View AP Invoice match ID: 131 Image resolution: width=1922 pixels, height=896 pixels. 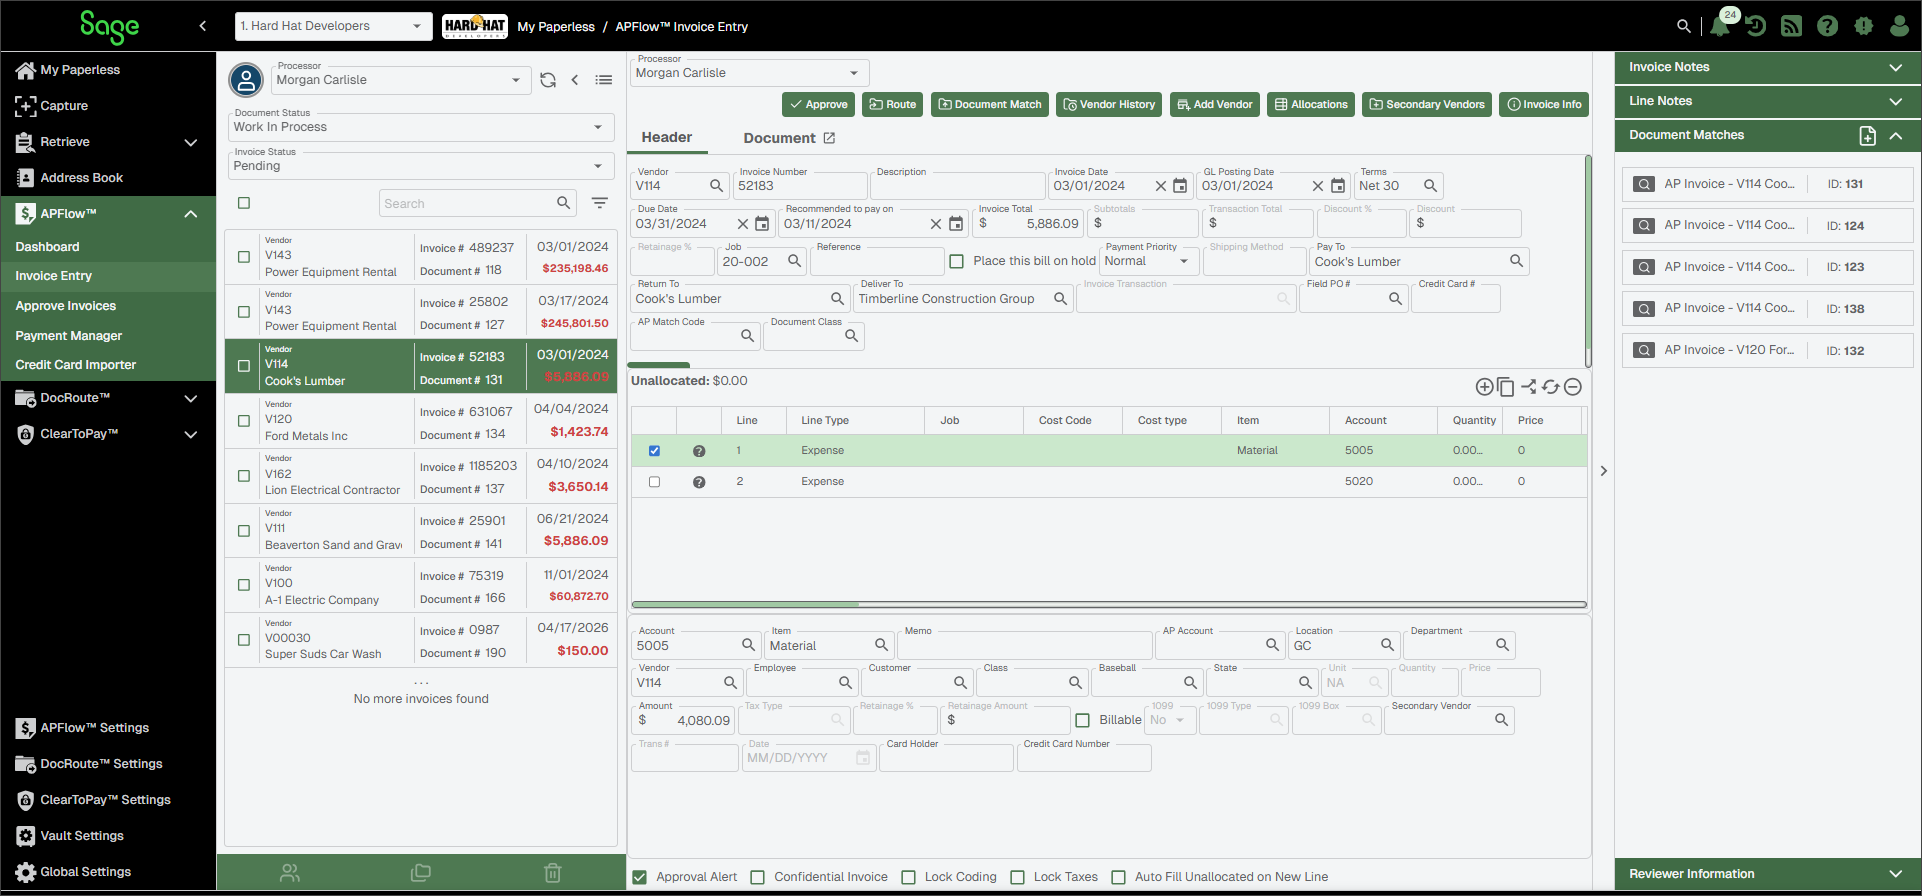point(1767,184)
